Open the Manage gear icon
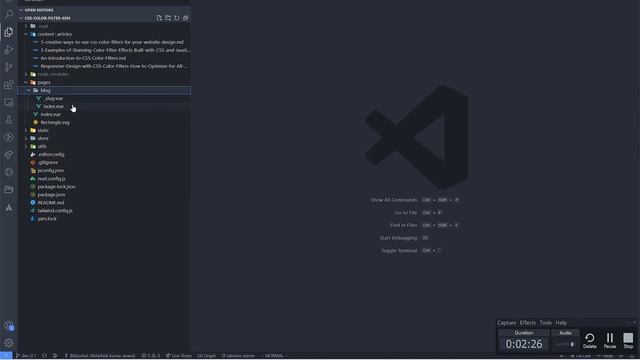The width and height of the screenshot is (640, 360). click(9, 343)
